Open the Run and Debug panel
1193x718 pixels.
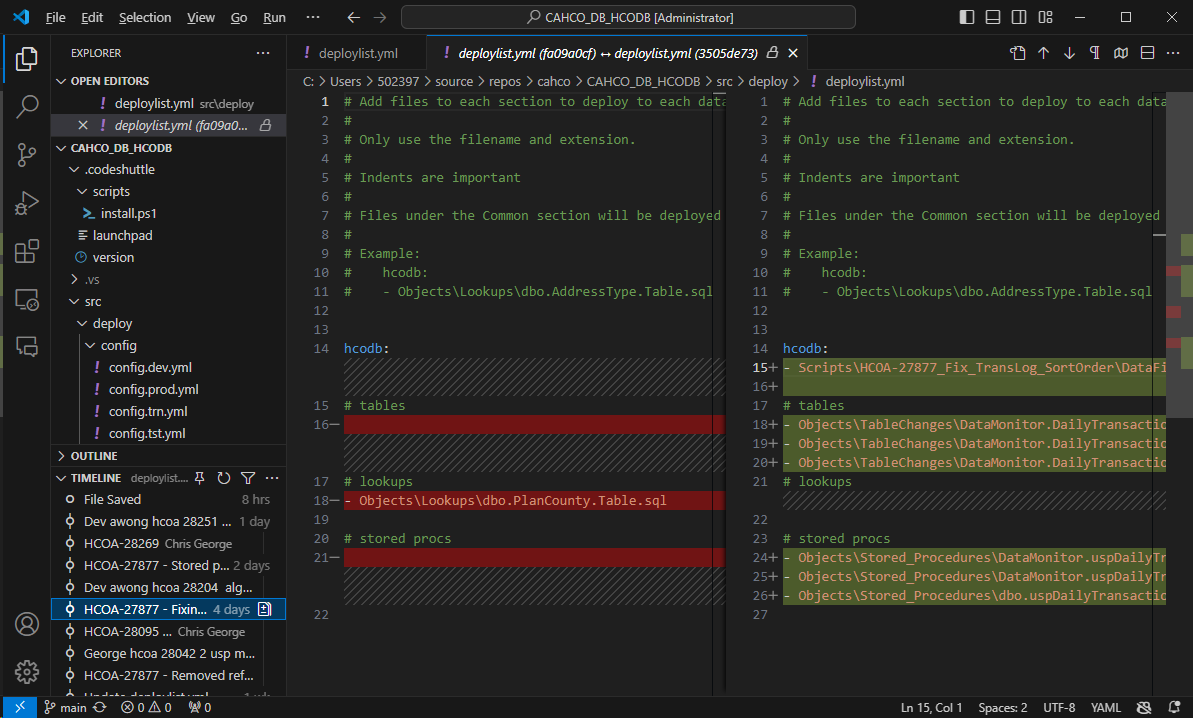(27, 205)
